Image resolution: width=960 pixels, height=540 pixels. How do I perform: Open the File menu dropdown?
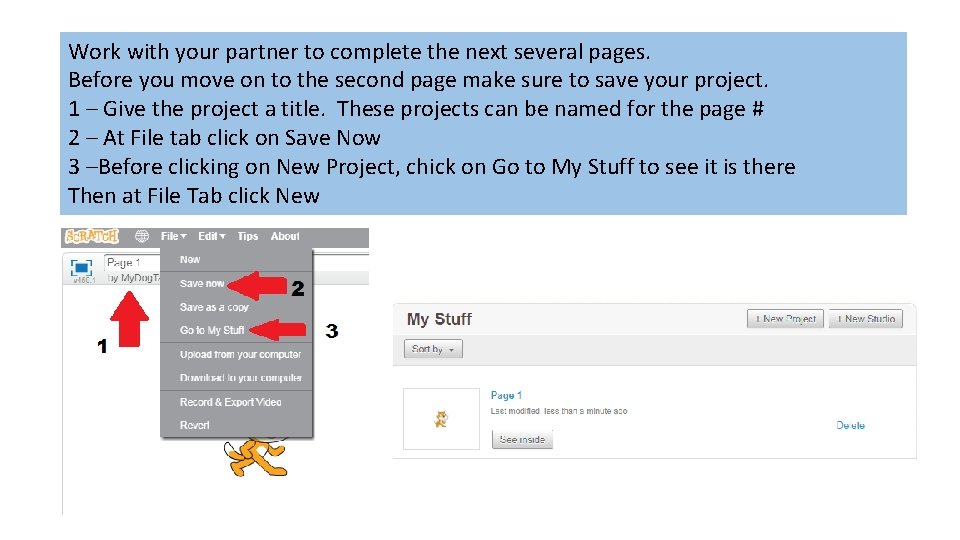(174, 237)
